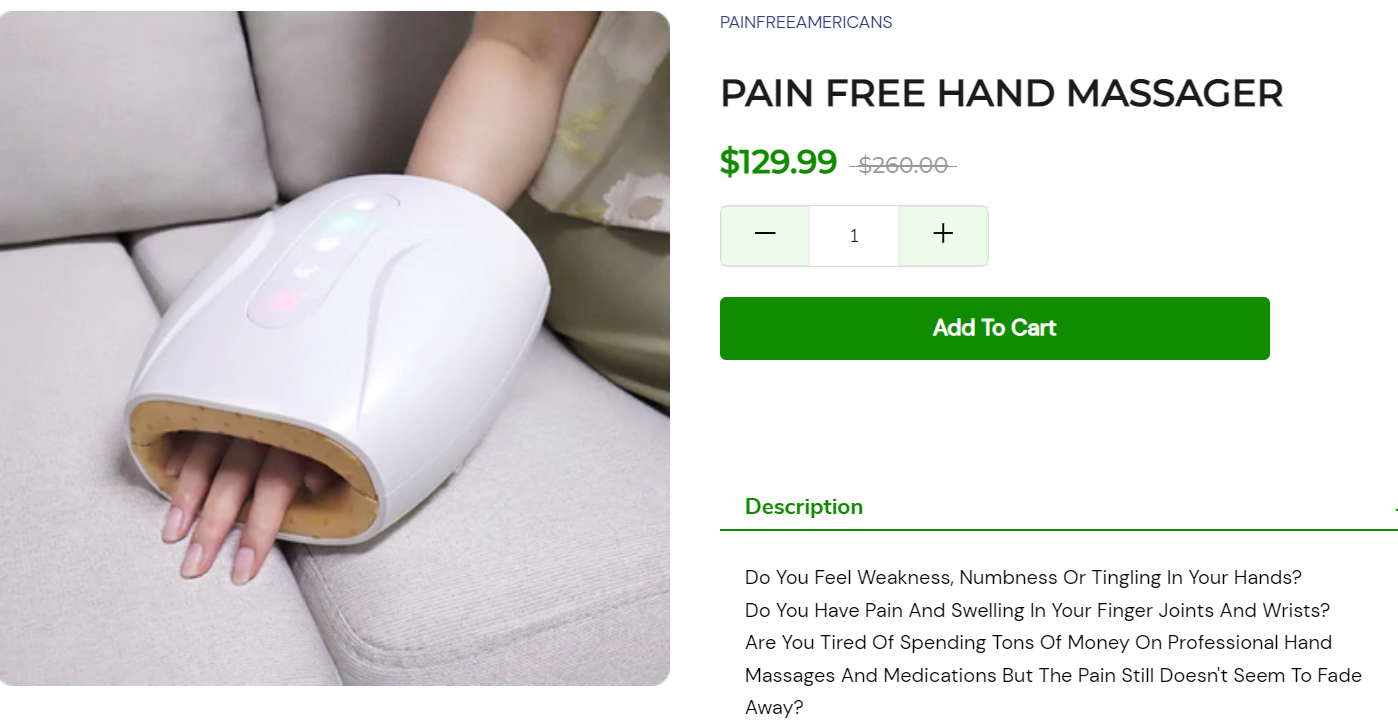
Task: Select the Description tab heading
Action: click(804, 506)
